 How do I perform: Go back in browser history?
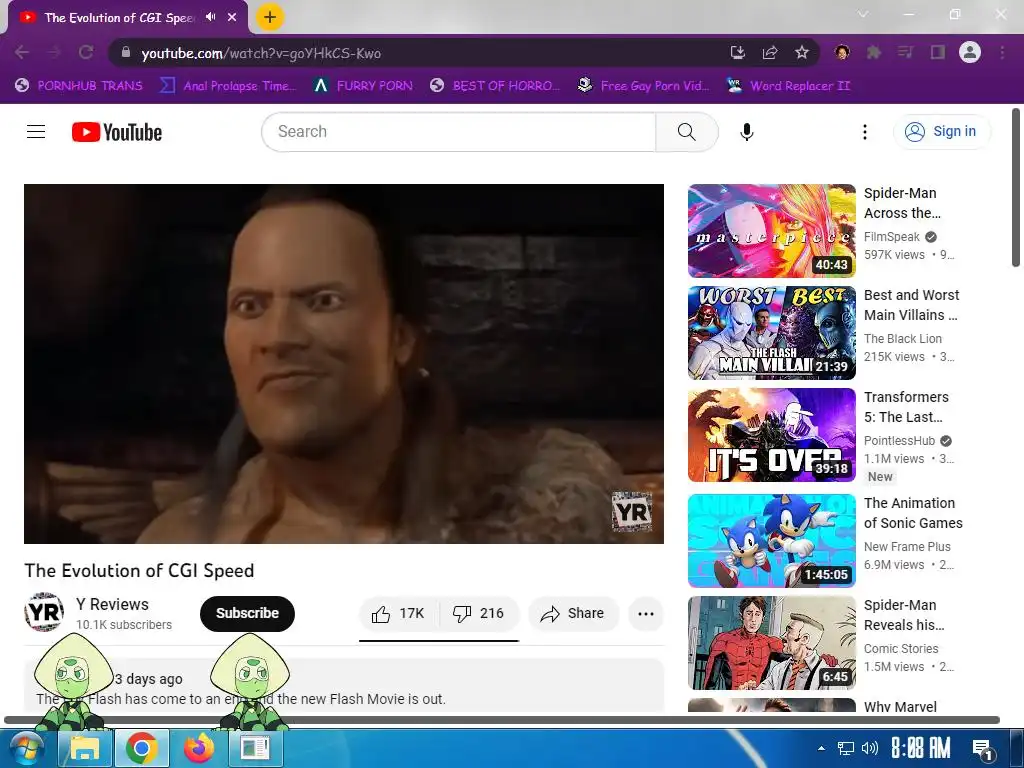point(22,52)
